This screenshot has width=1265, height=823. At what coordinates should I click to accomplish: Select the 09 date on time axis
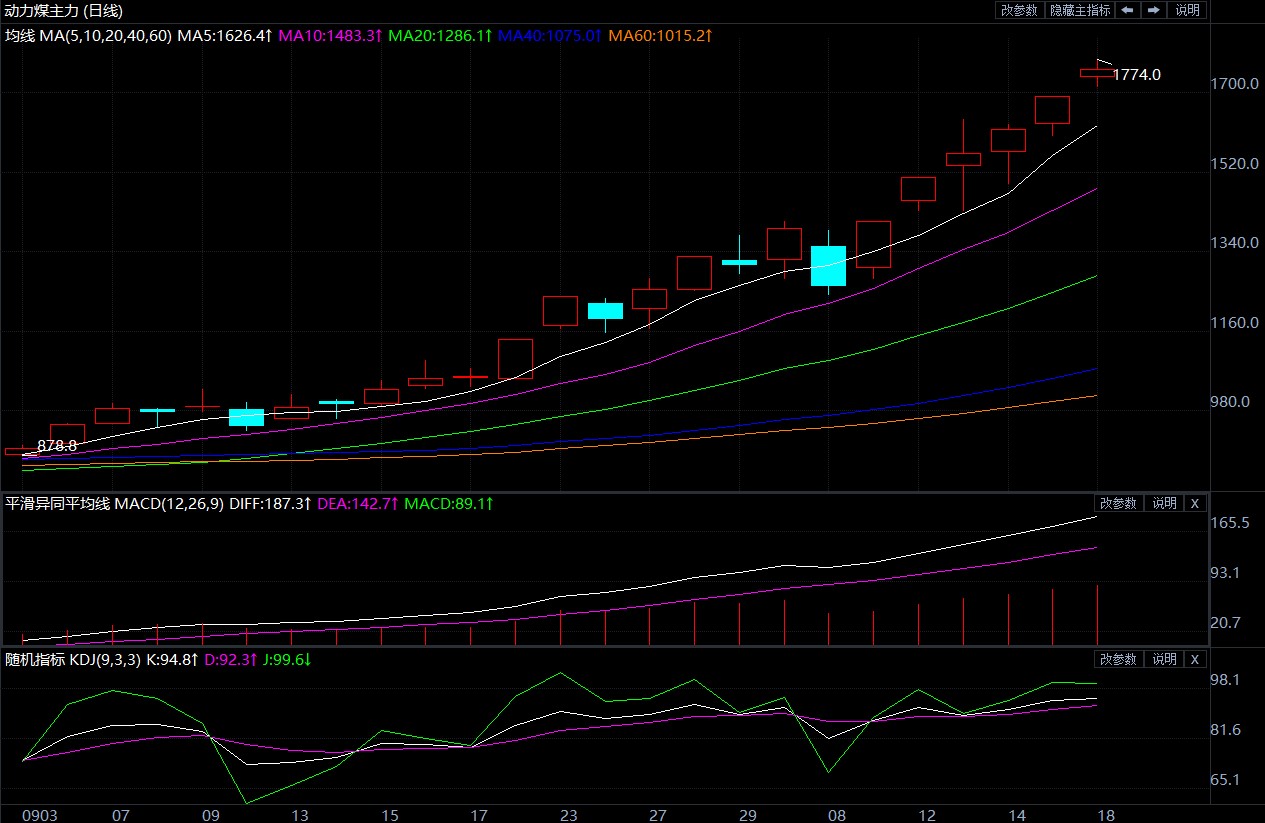(210, 815)
